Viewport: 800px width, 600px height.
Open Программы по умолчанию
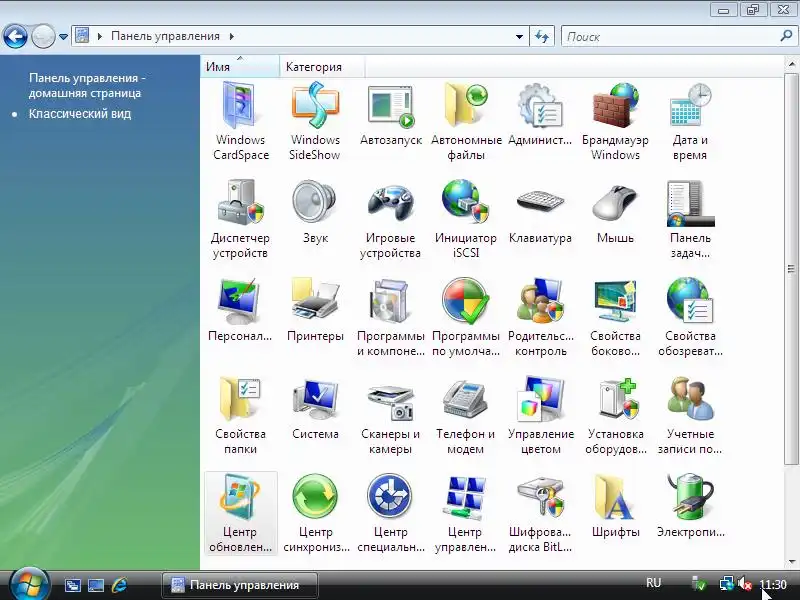click(466, 318)
